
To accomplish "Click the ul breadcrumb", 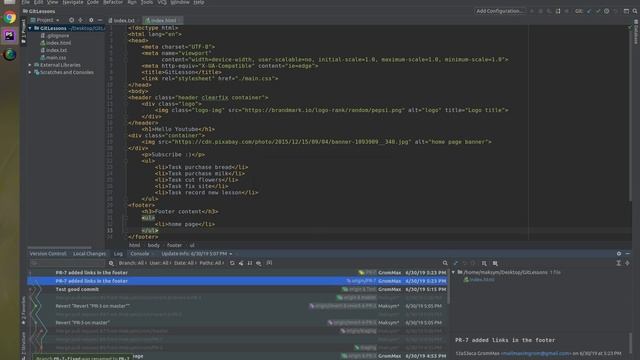I will [192, 245].
